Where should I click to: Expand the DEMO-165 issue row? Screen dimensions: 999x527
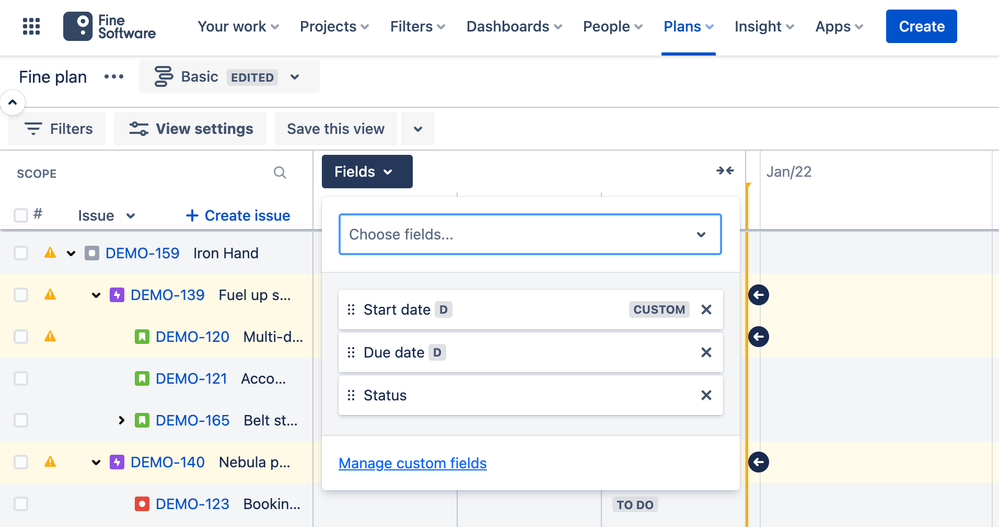122,421
